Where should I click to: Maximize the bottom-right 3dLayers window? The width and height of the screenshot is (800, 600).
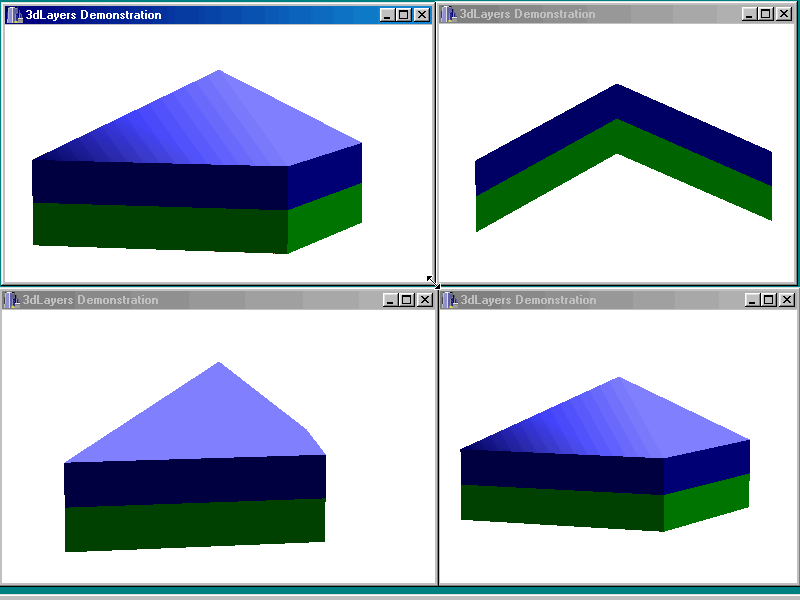(769, 300)
